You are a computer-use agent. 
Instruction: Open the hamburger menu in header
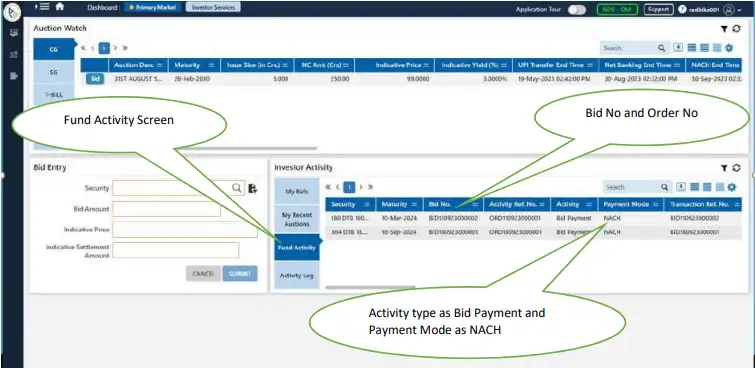tap(44, 7)
